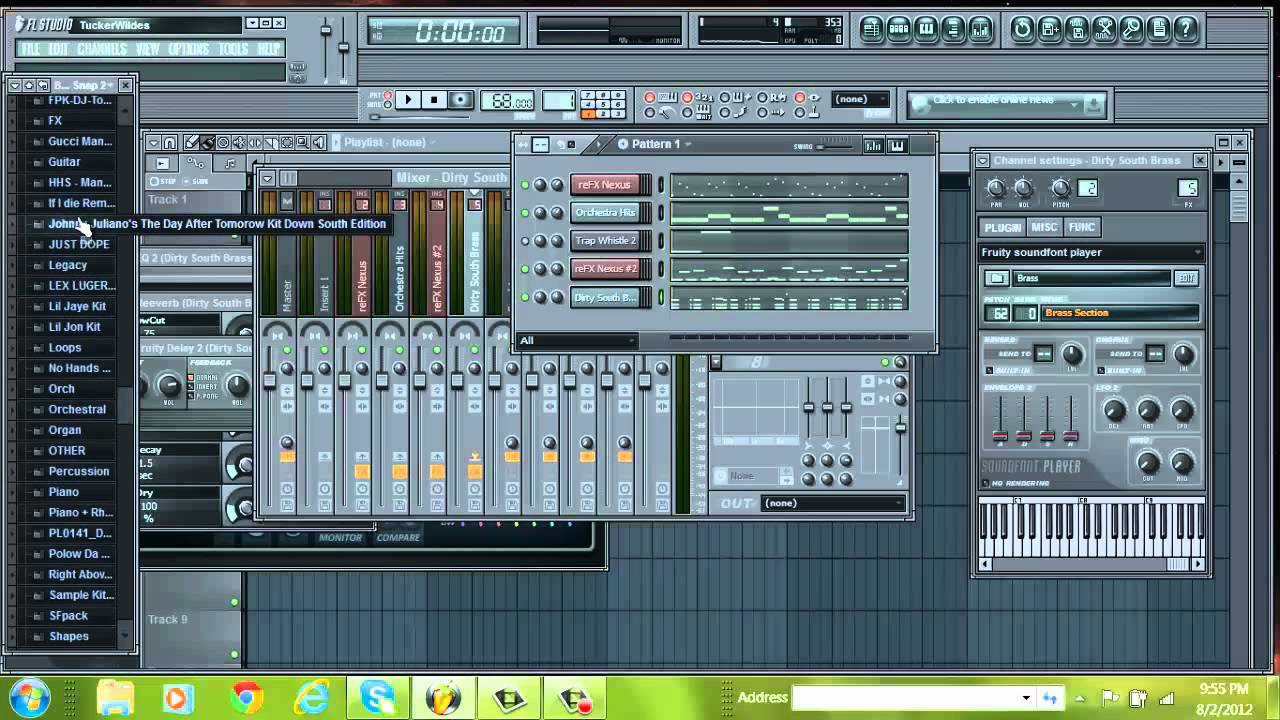Open the project info page icon
Image resolution: width=1280 pixels, height=720 pixels.
click(x=1158, y=29)
